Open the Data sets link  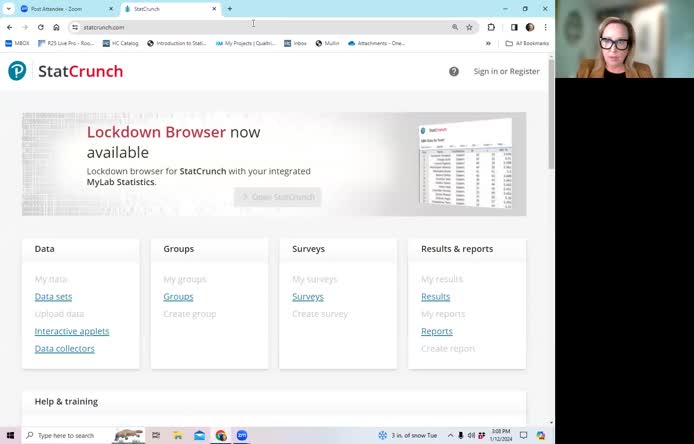pos(53,297)
